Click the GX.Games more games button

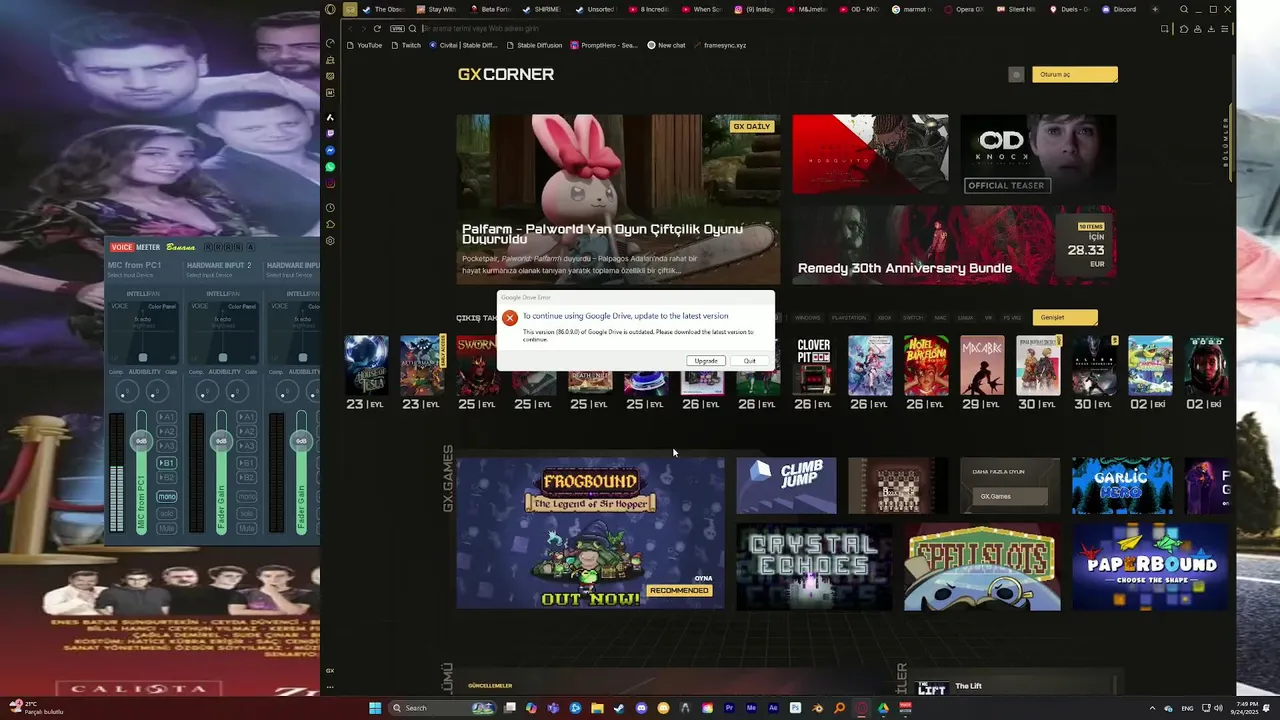tap(1009, 496)
